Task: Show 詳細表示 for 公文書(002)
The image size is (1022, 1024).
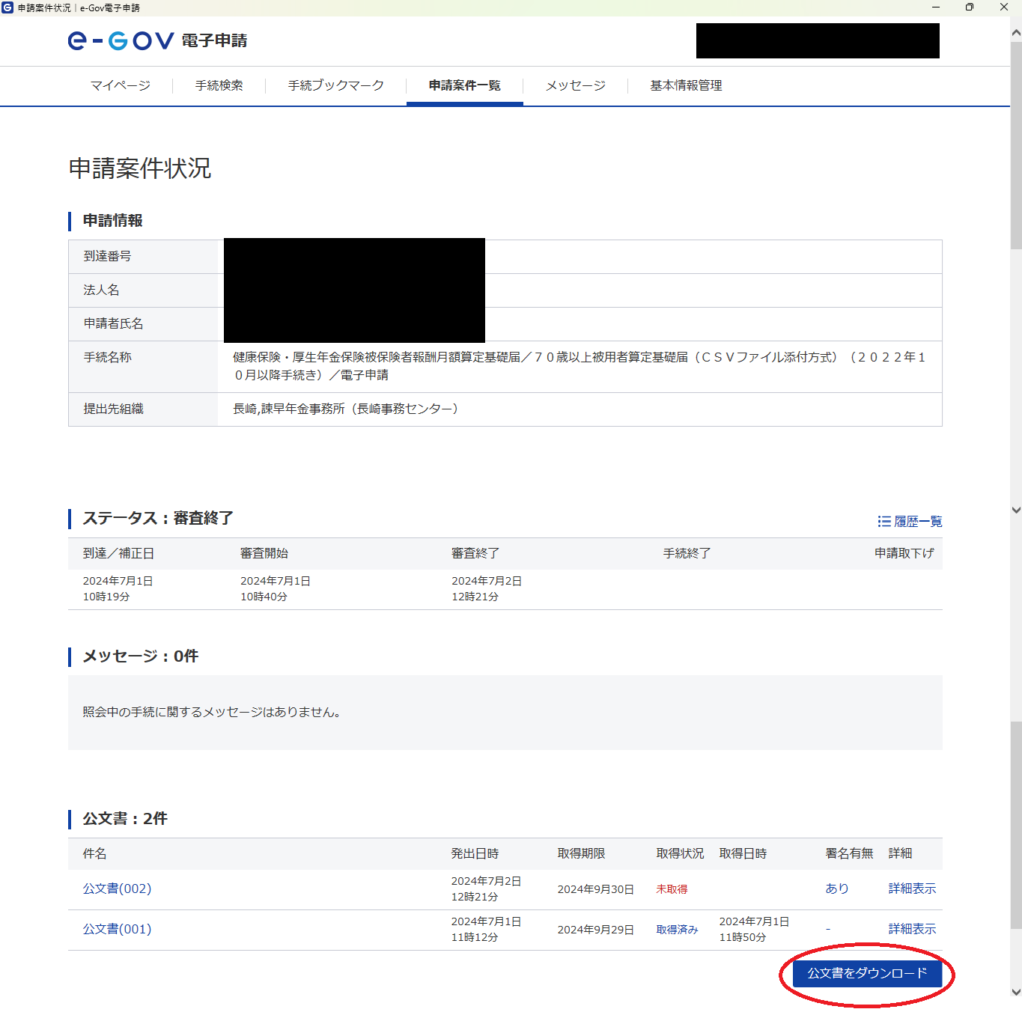Action: coord(912,889)
